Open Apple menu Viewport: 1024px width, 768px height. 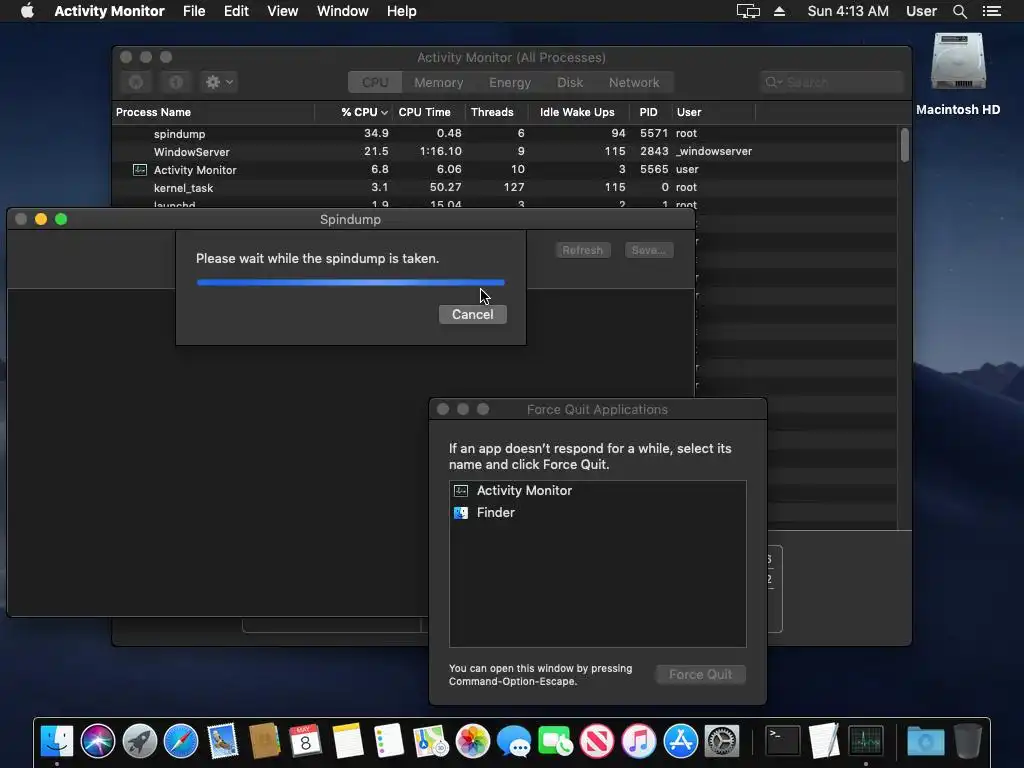pyautogui.click(x=27, y=11)
